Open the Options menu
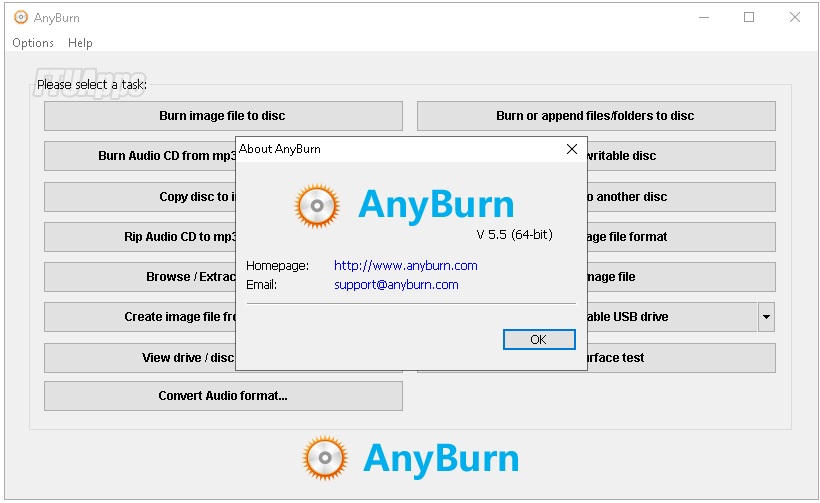This screenshot has height=503, width=820. click(x=33, y=43)
